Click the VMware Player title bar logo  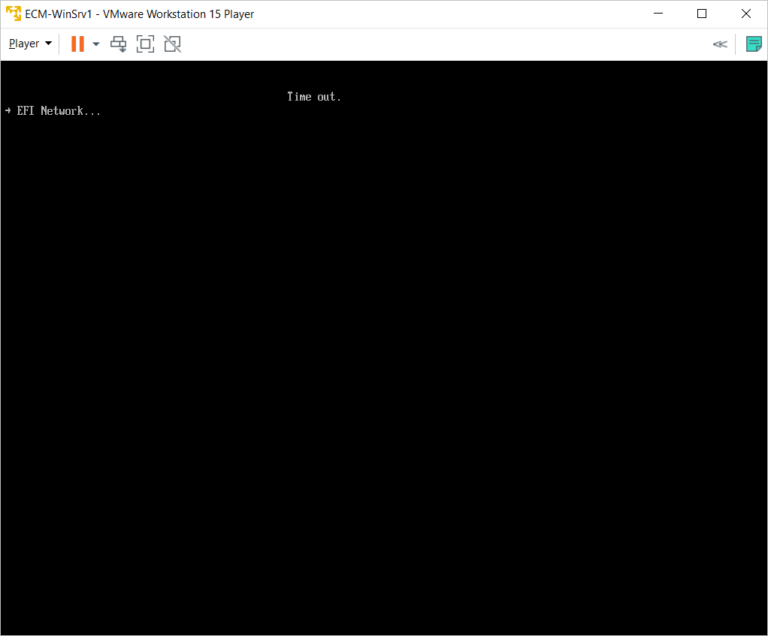coord(13,13)
